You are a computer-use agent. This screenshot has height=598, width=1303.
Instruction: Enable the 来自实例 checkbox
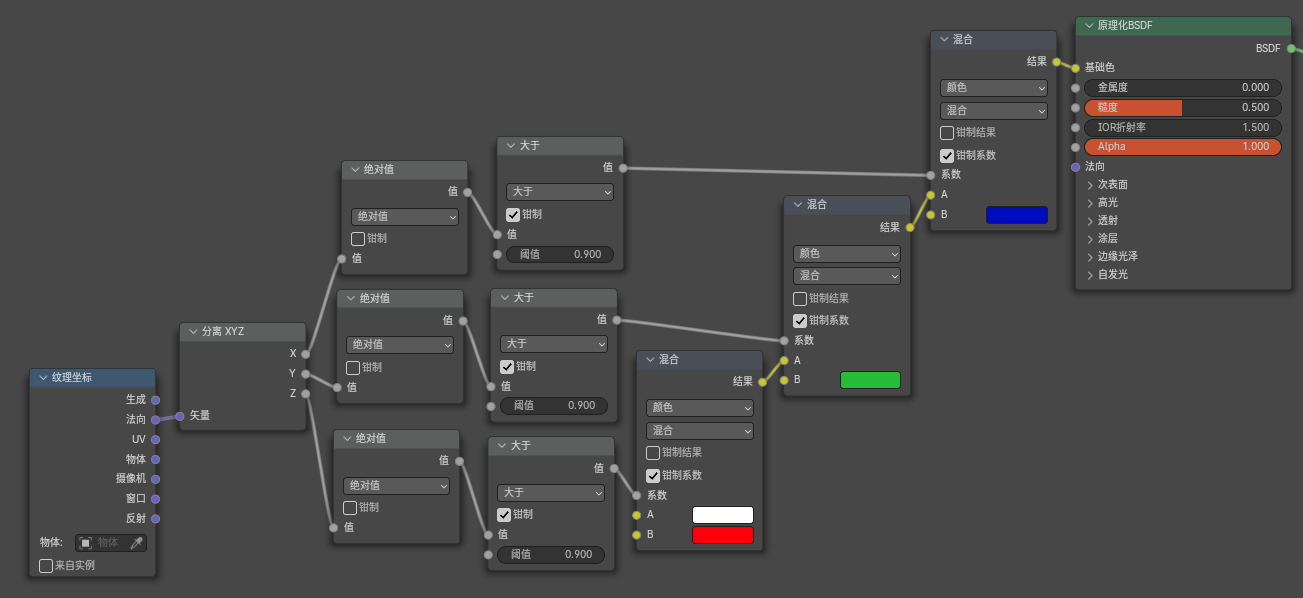[x=46, y=566]
